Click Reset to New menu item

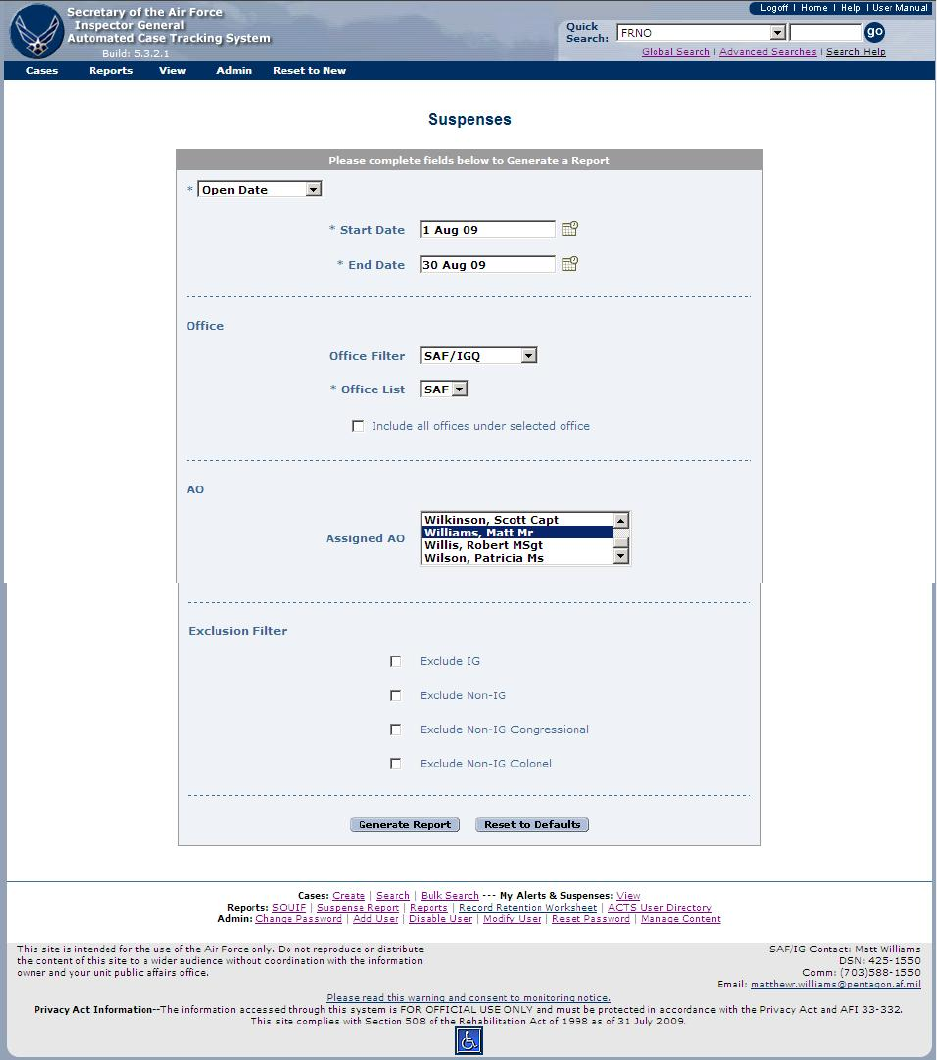click(310, 70)
